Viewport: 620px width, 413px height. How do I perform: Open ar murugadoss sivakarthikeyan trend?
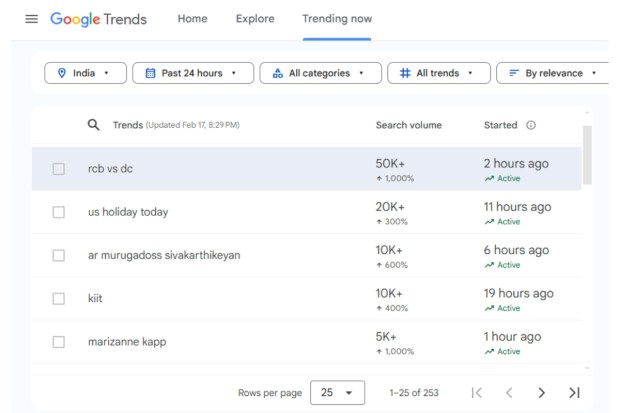[164, 255]
